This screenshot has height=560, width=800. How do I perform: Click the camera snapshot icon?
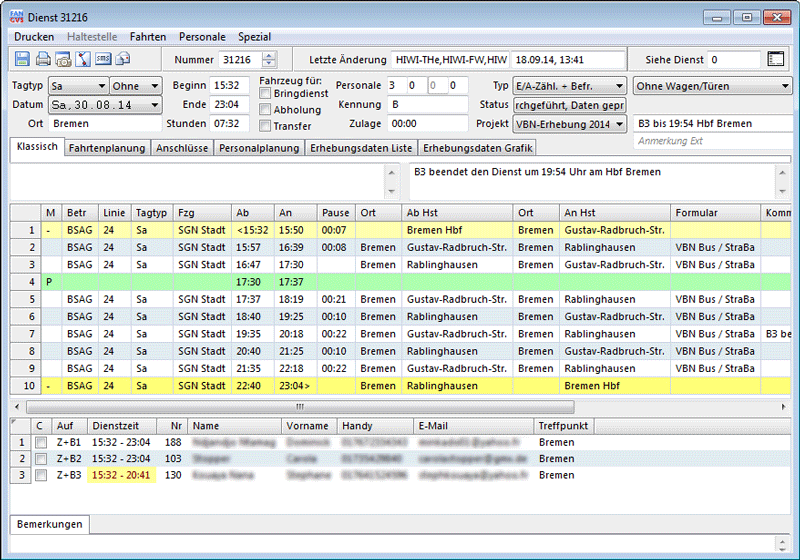(63, 59)
